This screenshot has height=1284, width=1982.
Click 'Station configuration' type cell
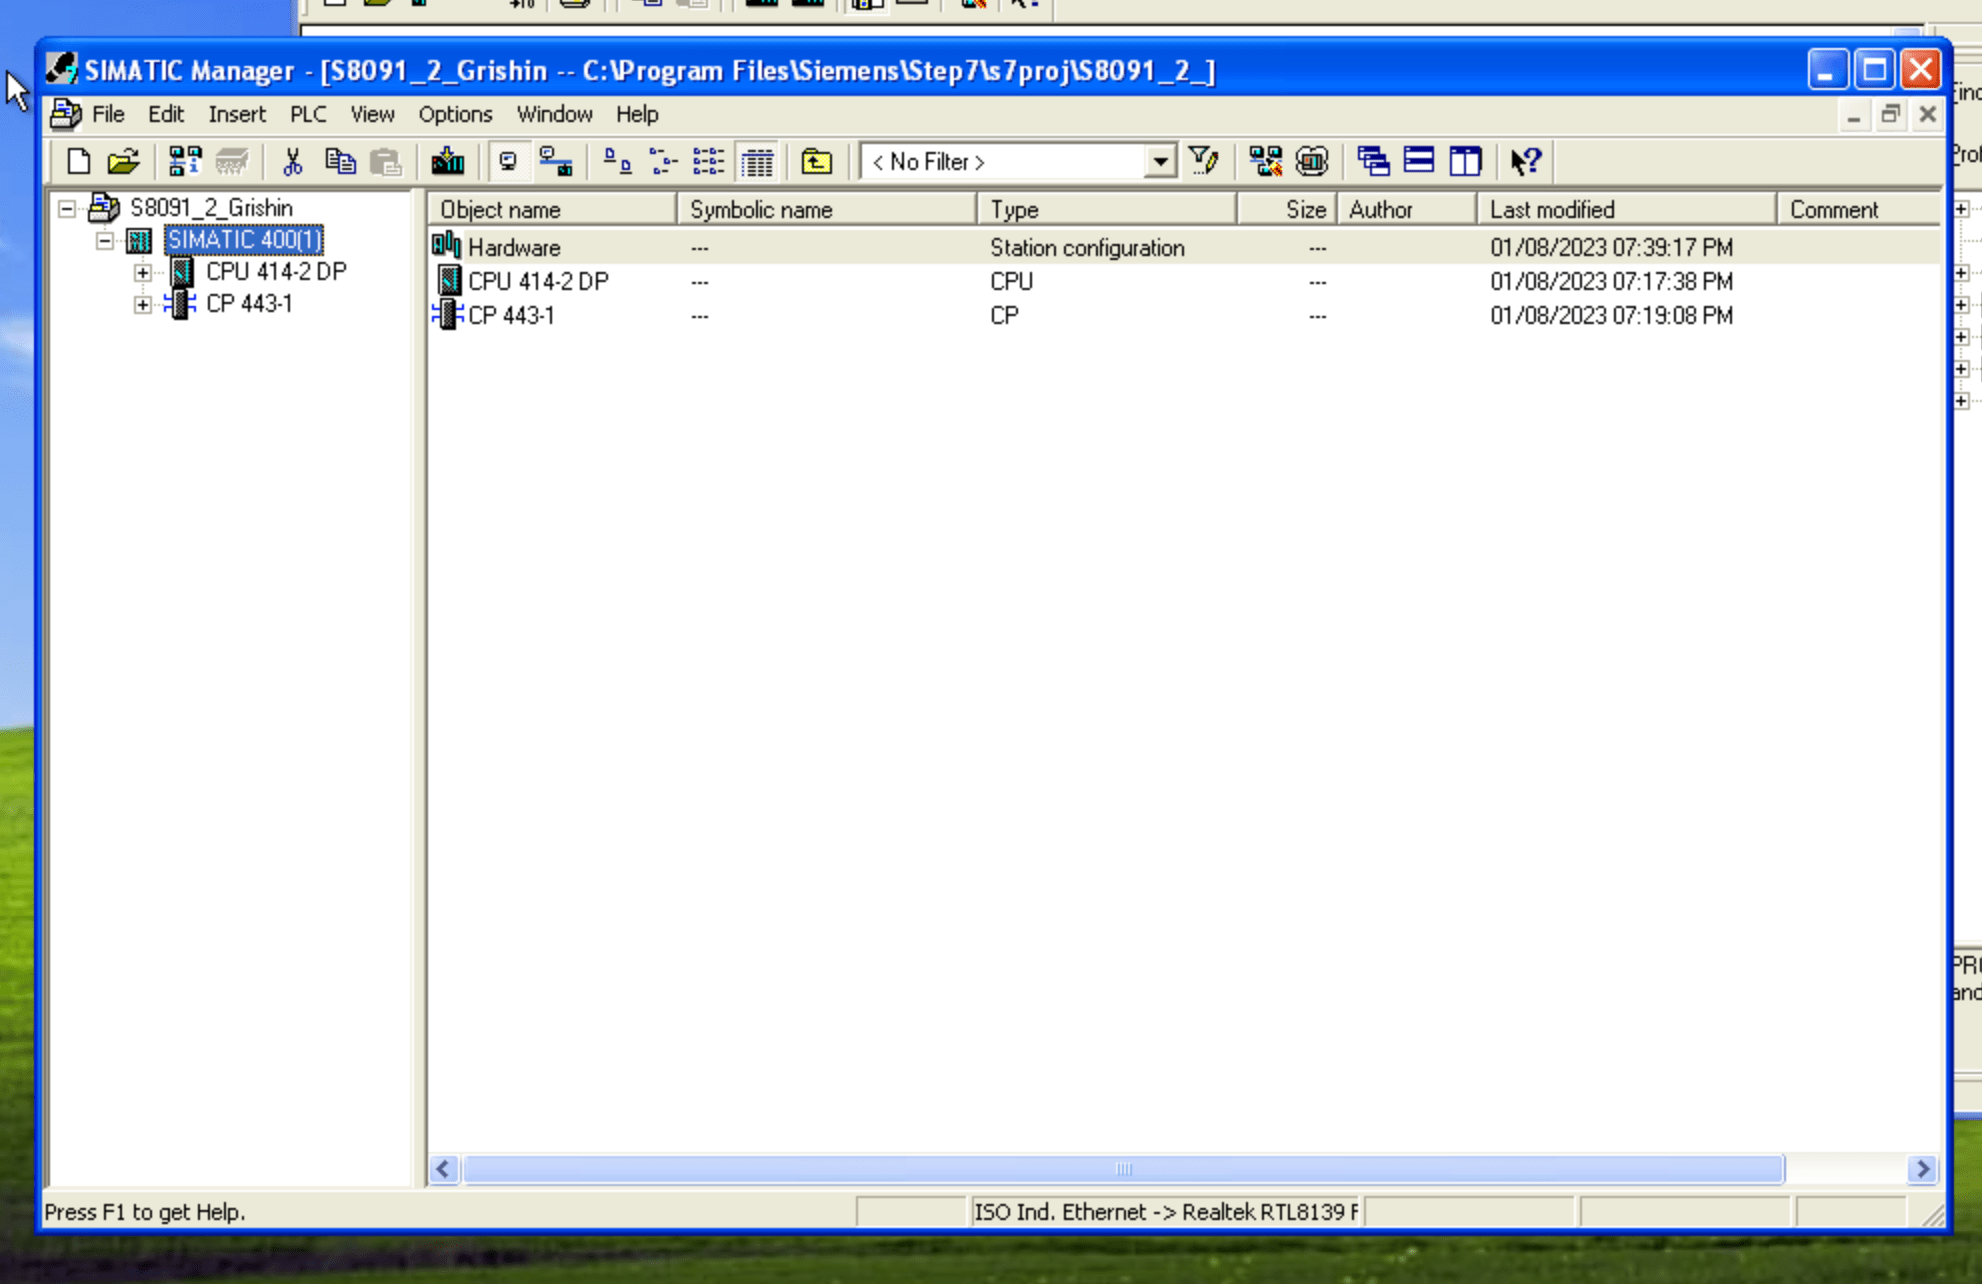[1087, 247]
